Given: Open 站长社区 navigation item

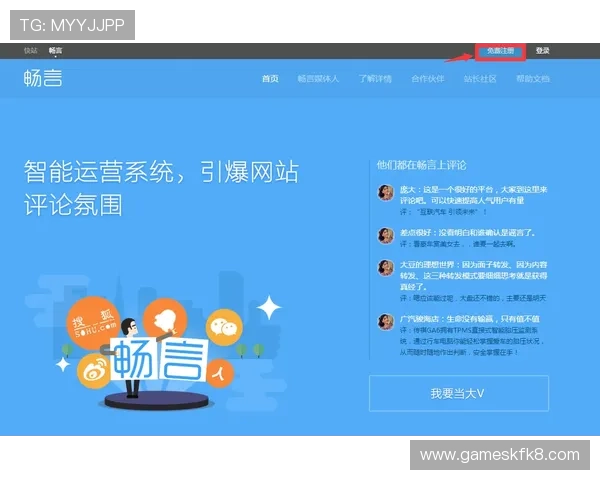Looking at the screenshot, I should (480, 79).
